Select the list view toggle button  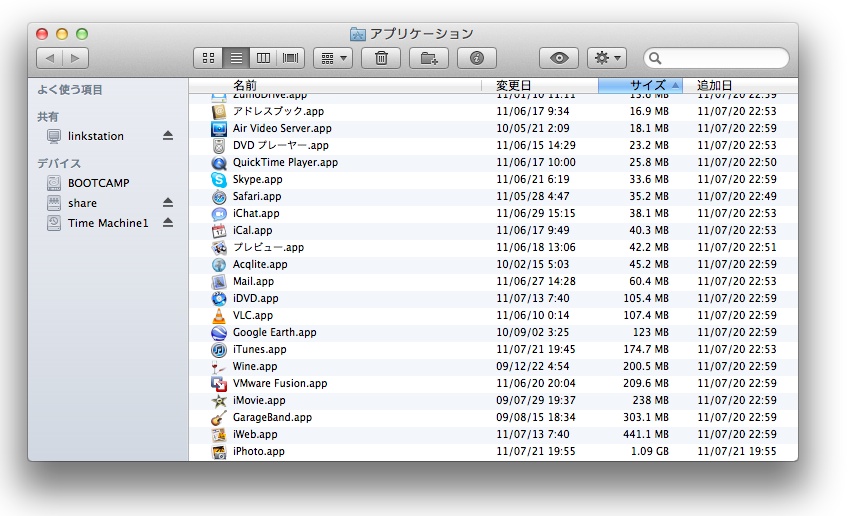pos(236,58)
